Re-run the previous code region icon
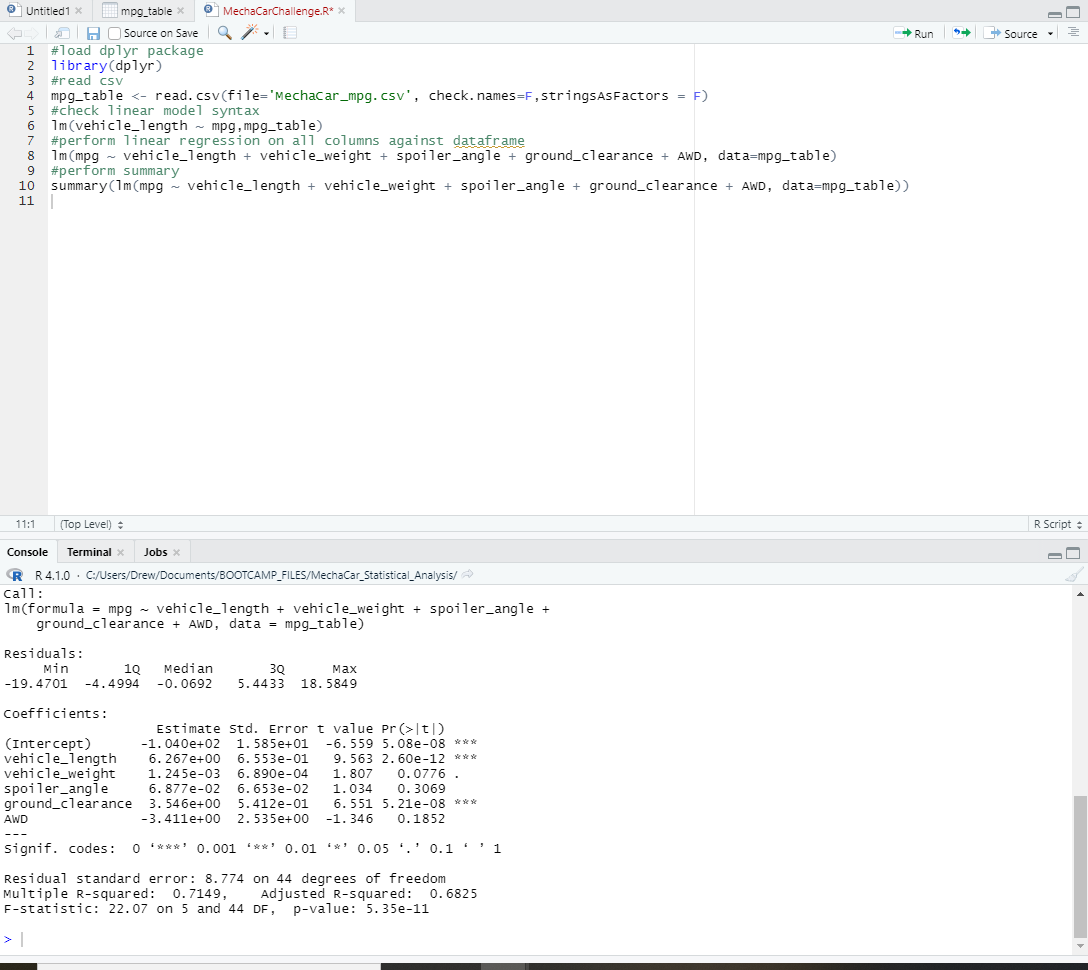Image resolution: width=1088 pixels, height=970 pixels. [961, 33]
